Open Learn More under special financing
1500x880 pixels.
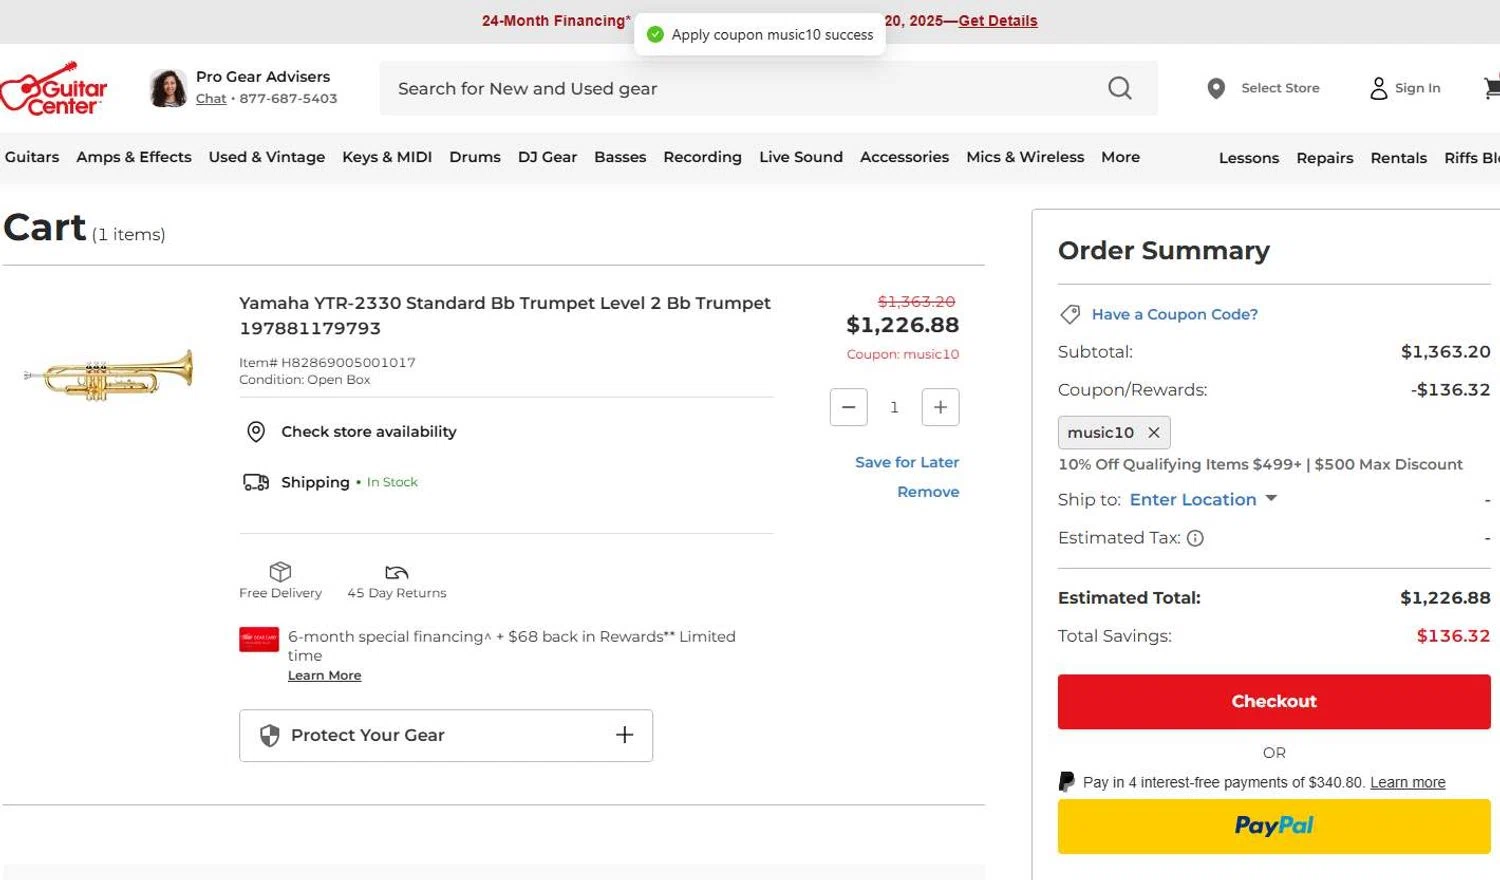click(324, 676)
